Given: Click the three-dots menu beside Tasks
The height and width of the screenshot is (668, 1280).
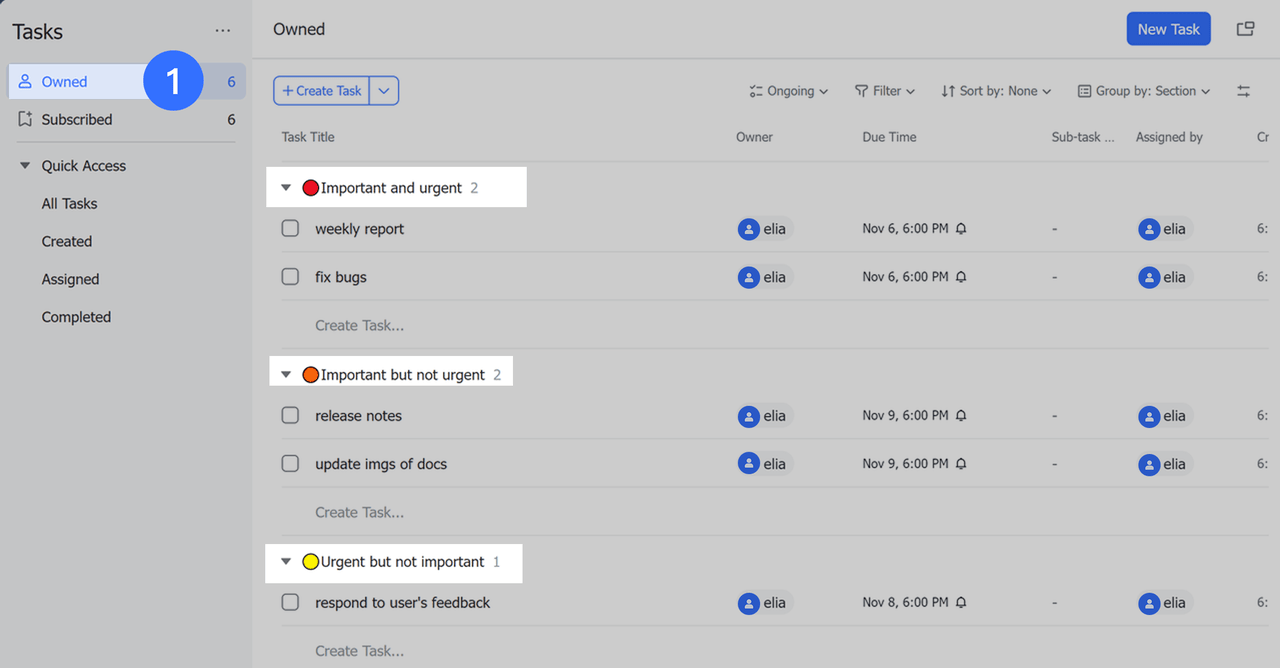Looking at the screenshot, I should (x=222, y=31).
